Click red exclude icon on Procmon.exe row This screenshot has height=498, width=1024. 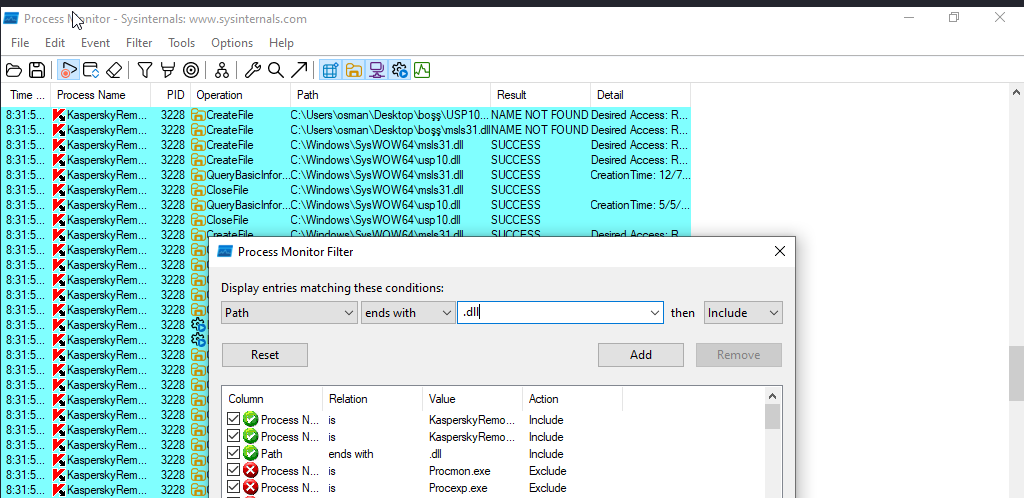pyautogui.click(x=251, y=471)
